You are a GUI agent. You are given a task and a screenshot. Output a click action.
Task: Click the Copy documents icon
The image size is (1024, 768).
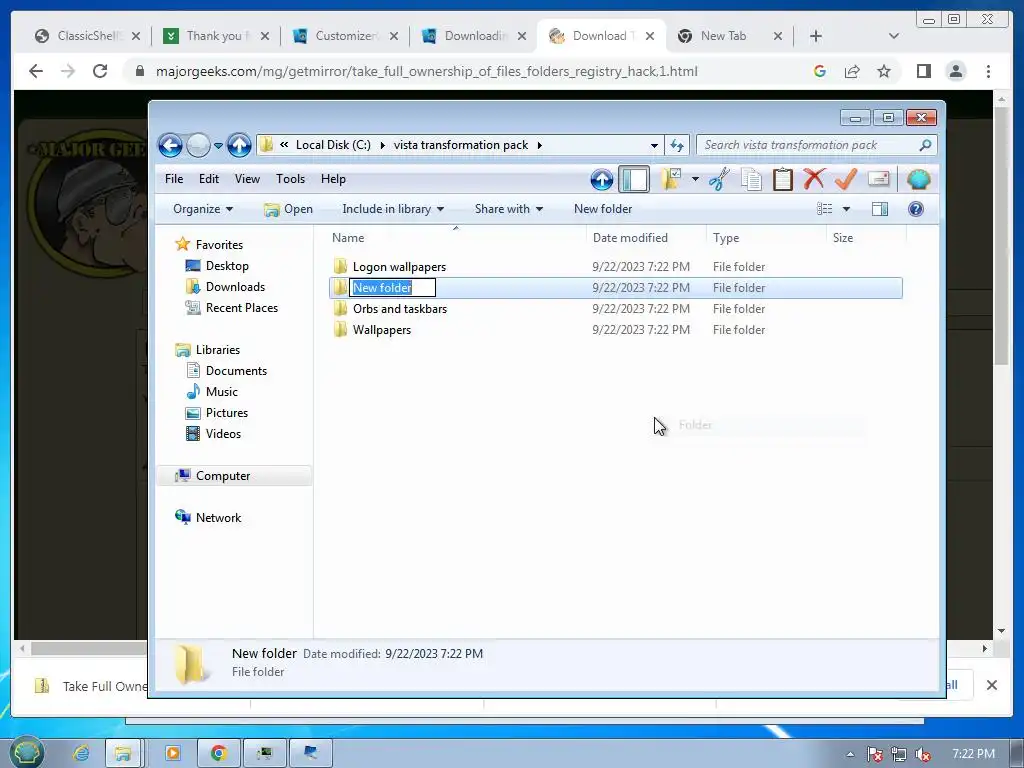click(751, 180)
